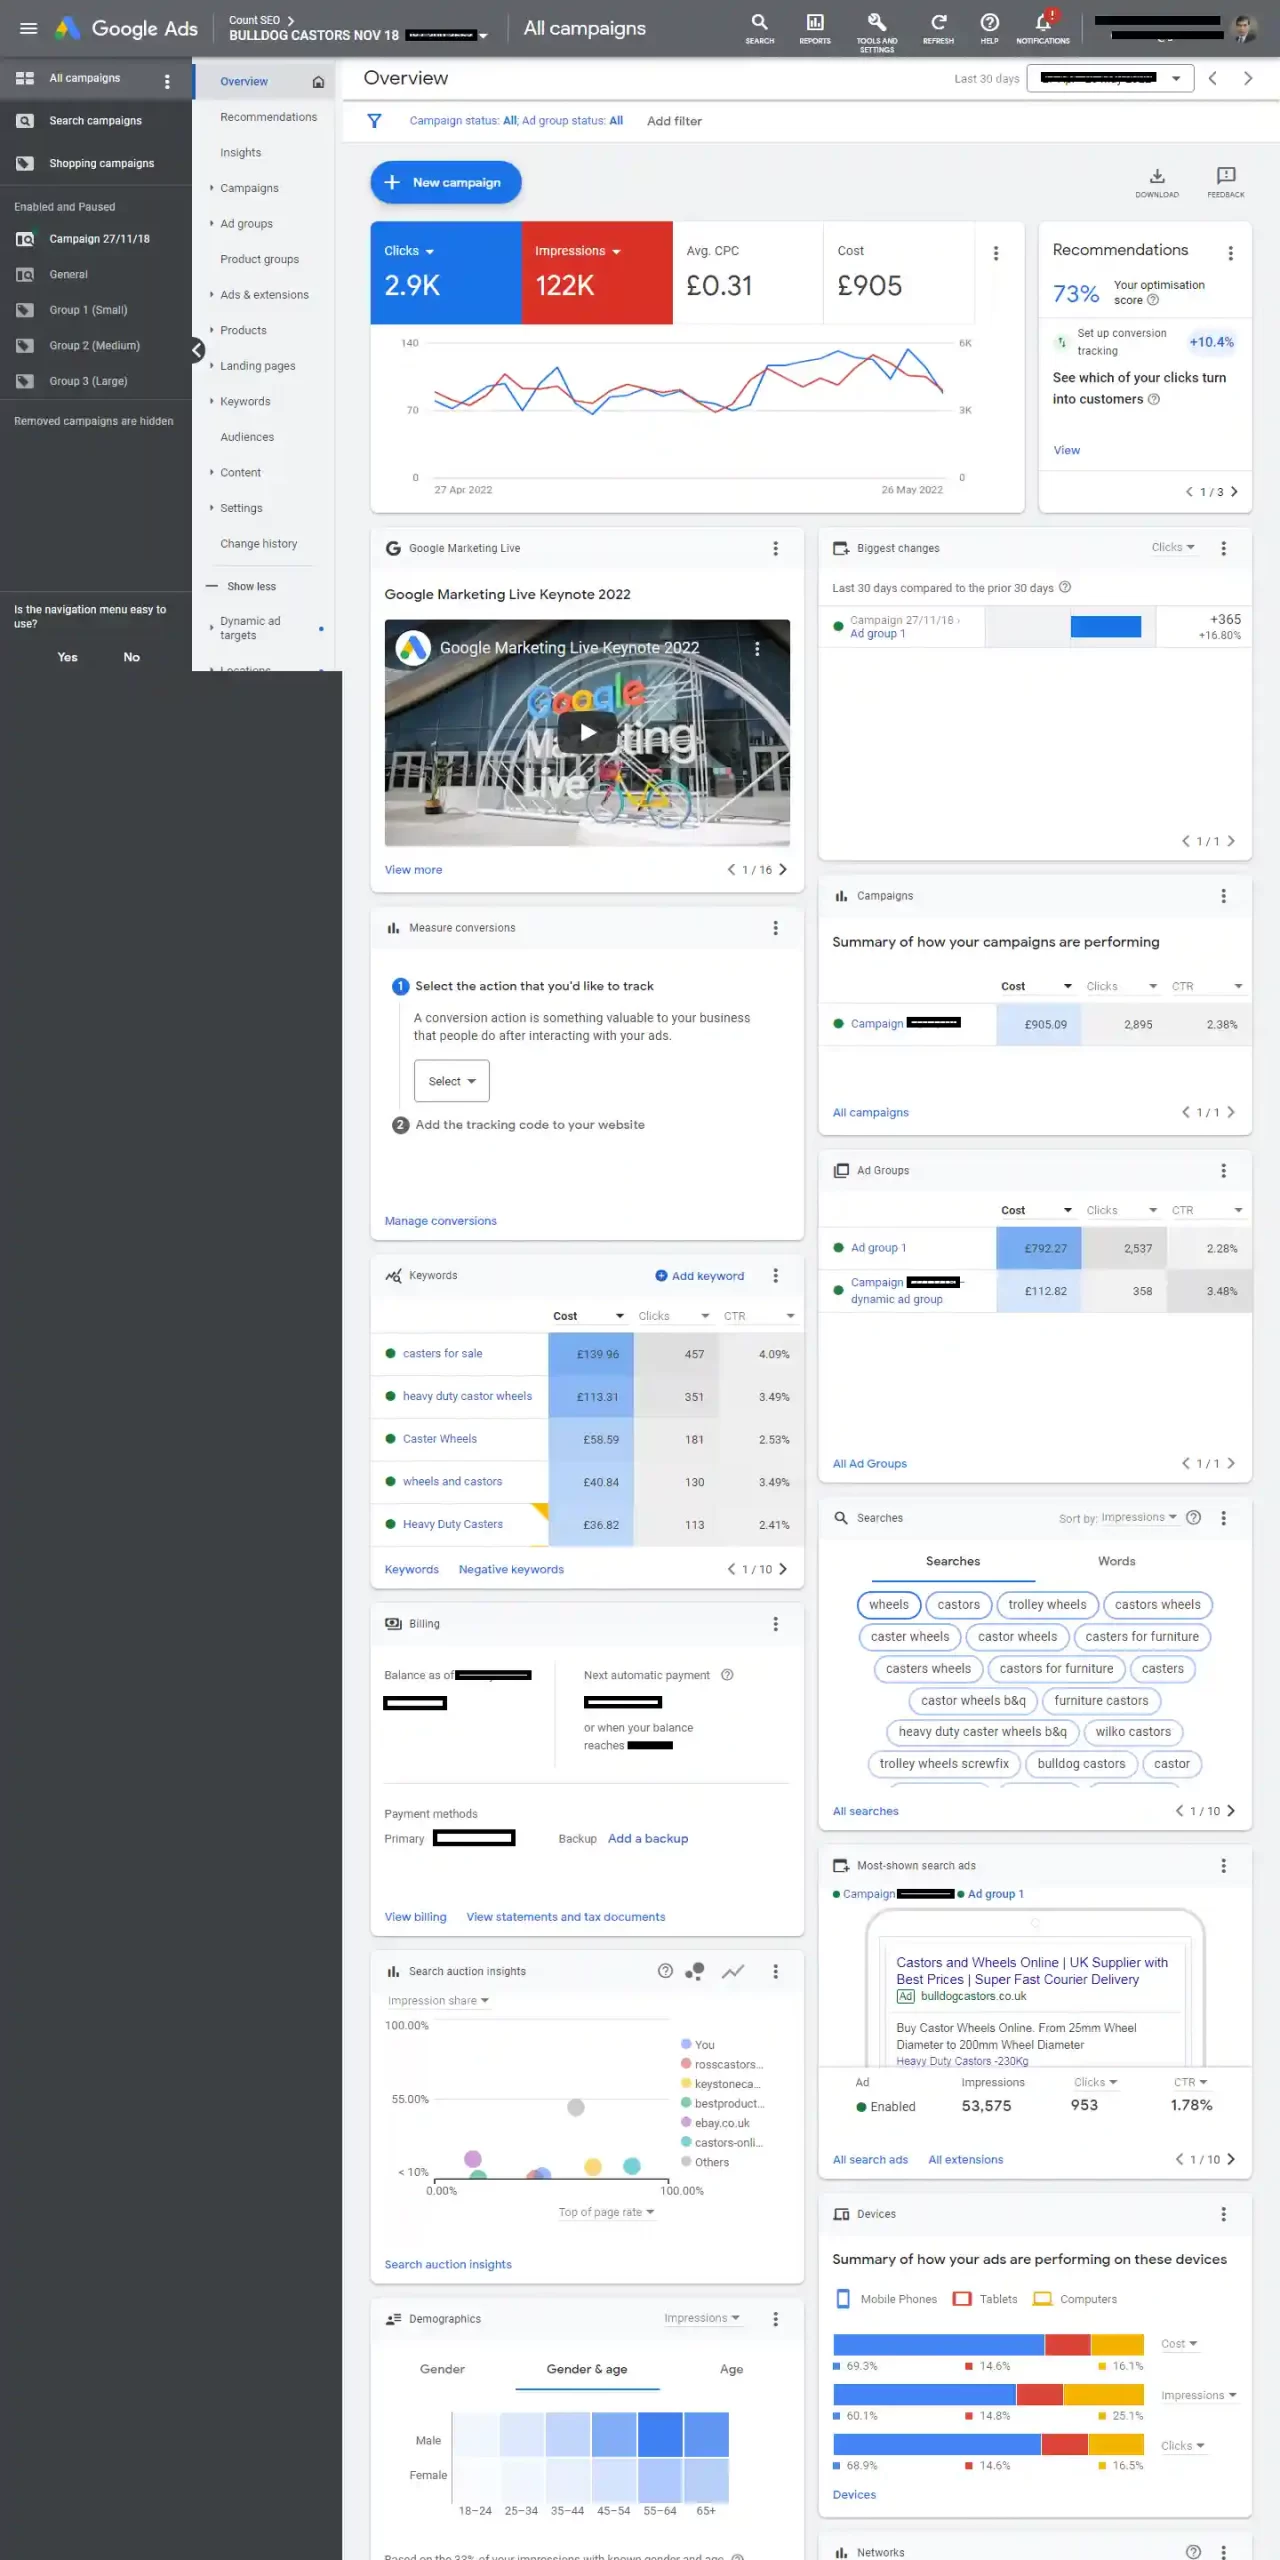Open the main hamburger menu
This screenshot has height=2560, width=1280.
click(x=29, y=28)
